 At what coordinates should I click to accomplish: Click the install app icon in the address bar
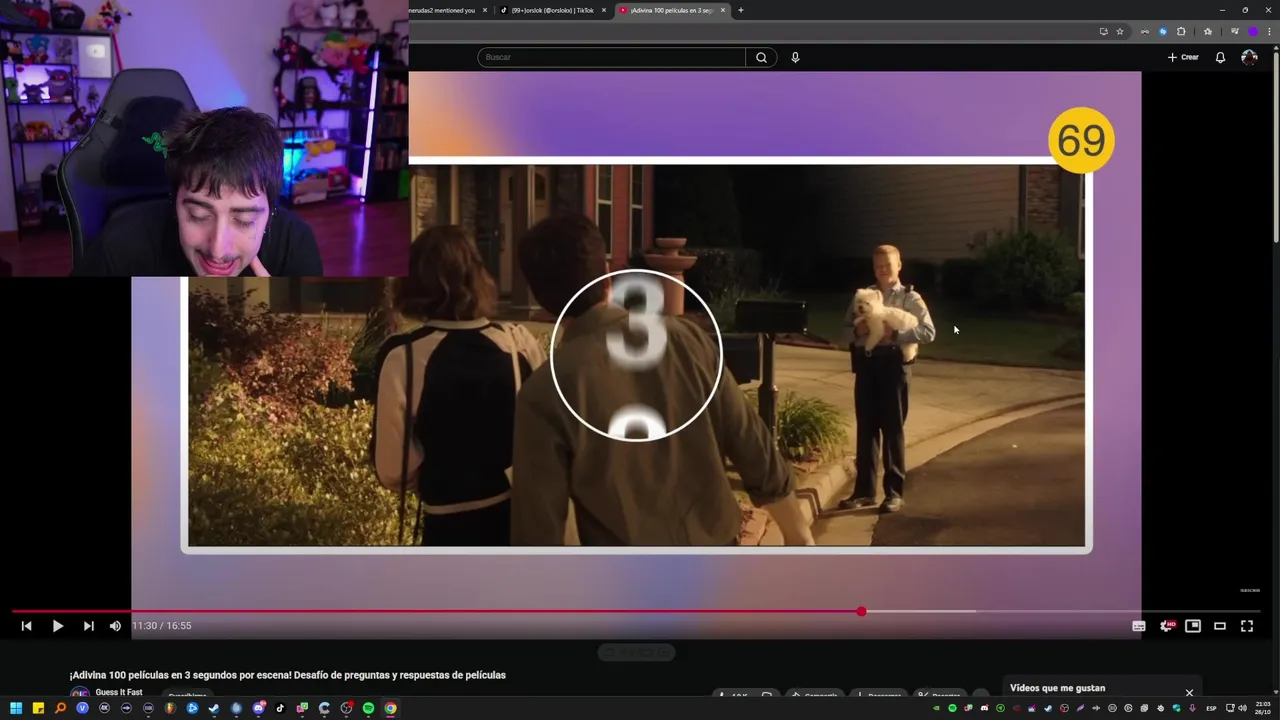point(1103,31)
